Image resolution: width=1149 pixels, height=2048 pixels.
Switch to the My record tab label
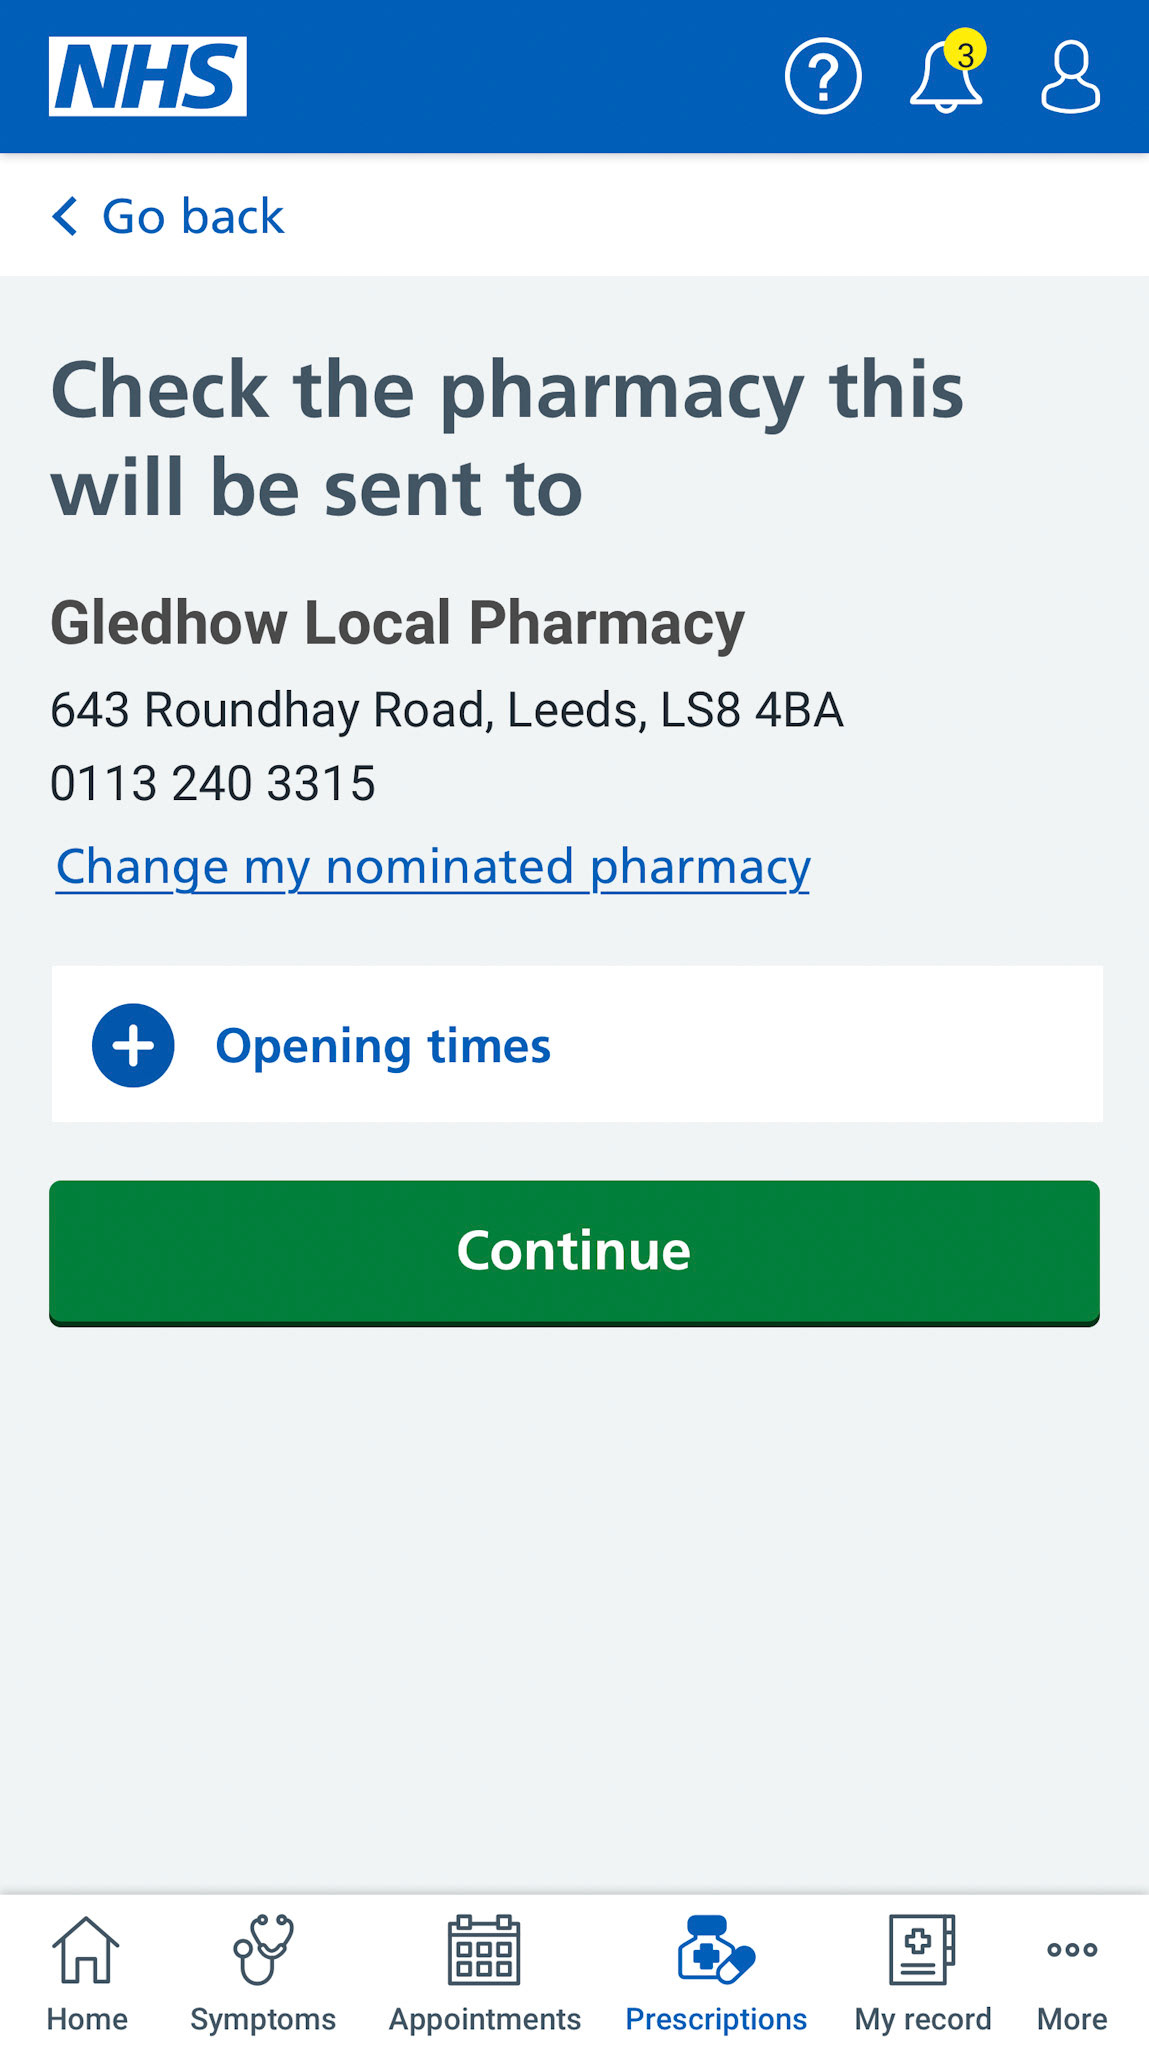pos(923,2019)
